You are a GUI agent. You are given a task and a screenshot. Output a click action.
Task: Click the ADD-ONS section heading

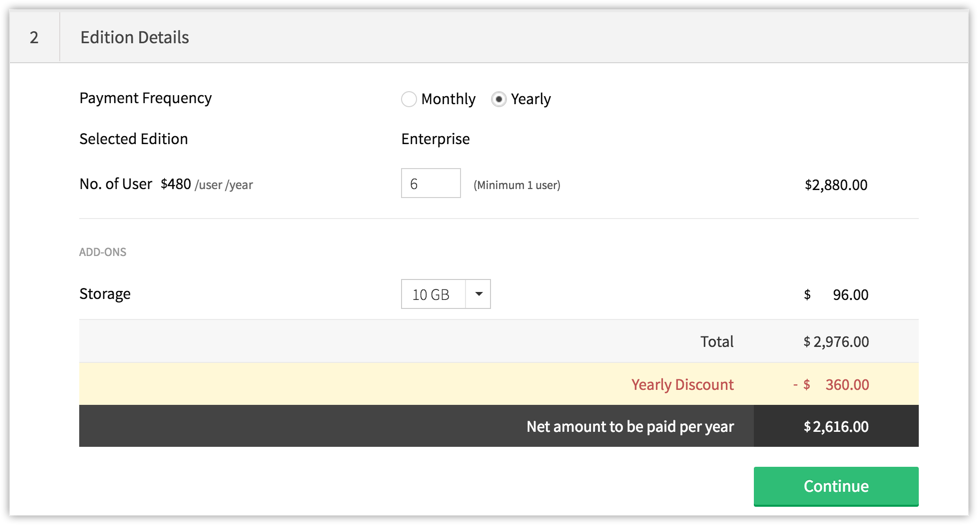[x=103, y=252]
